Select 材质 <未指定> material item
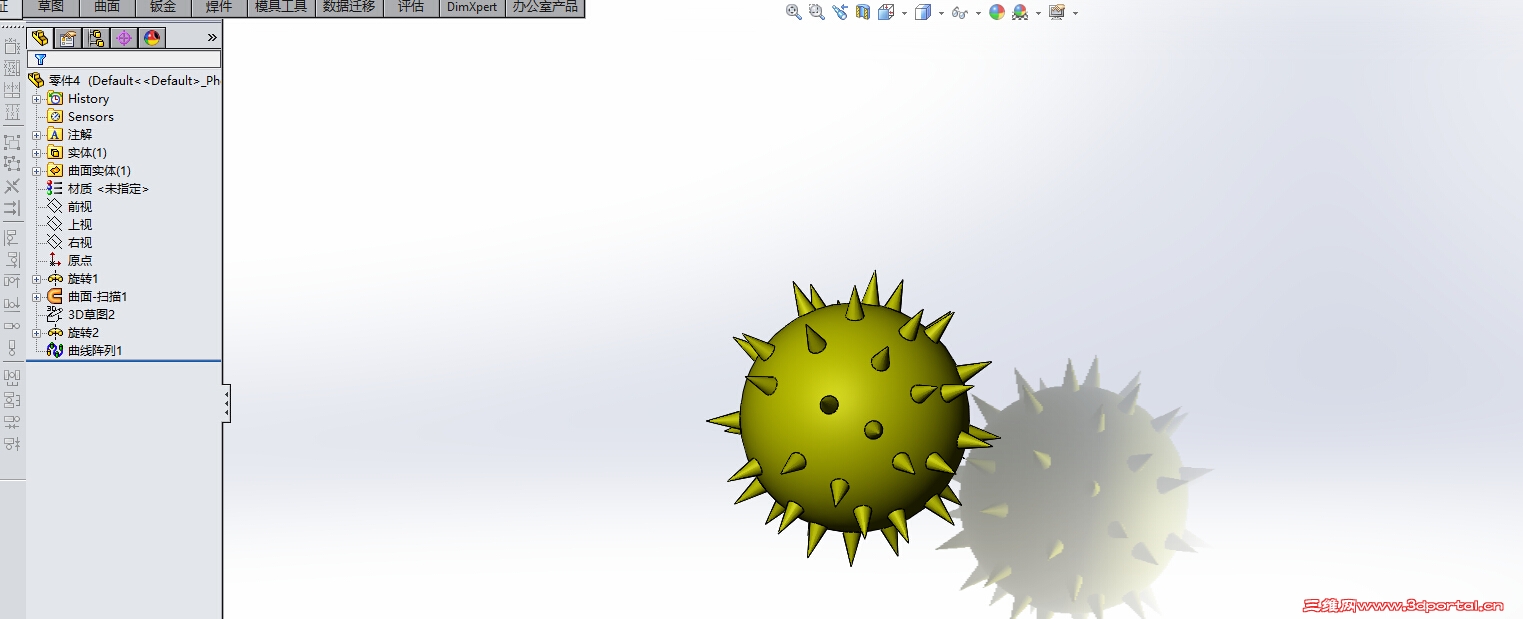Image resolution: width=1523 pixels, height=619 pixels. click(108, 189)
